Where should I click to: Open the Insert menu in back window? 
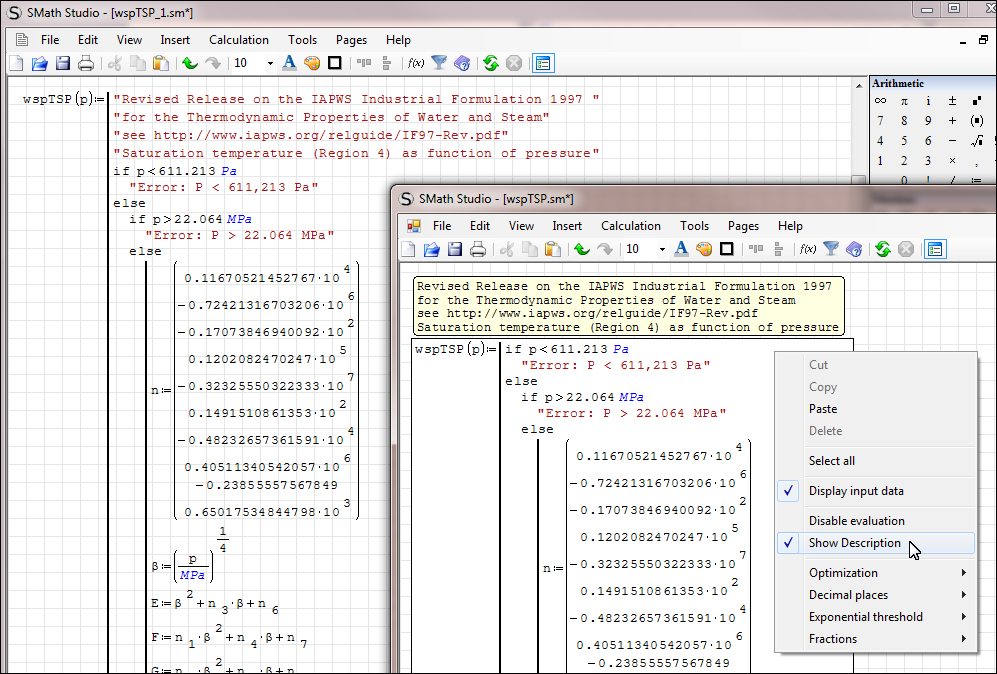click(175, 40)
